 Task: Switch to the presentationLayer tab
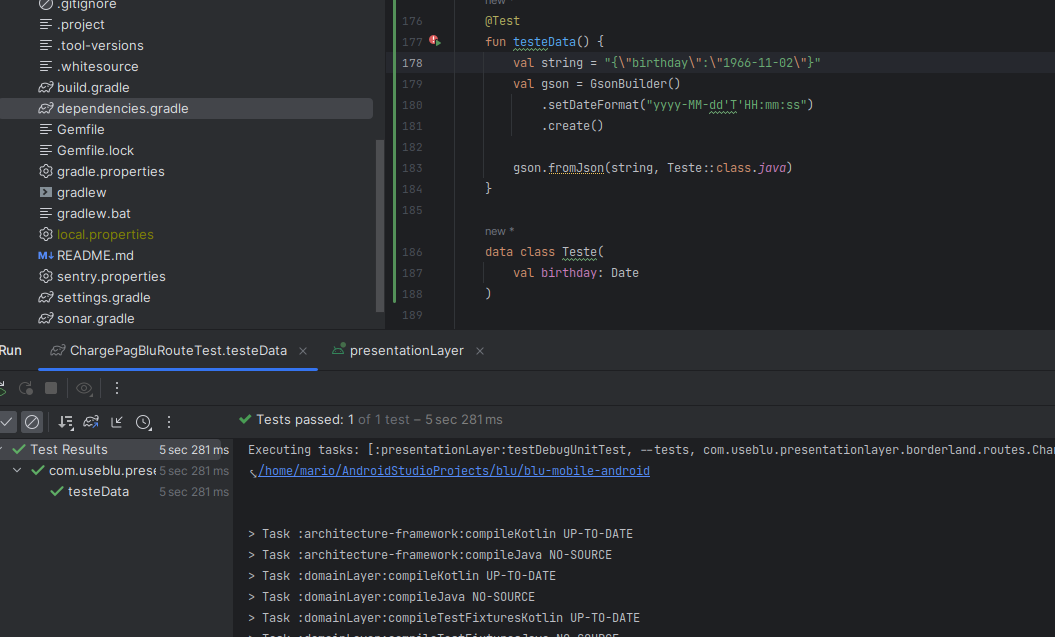click(410, 351)
